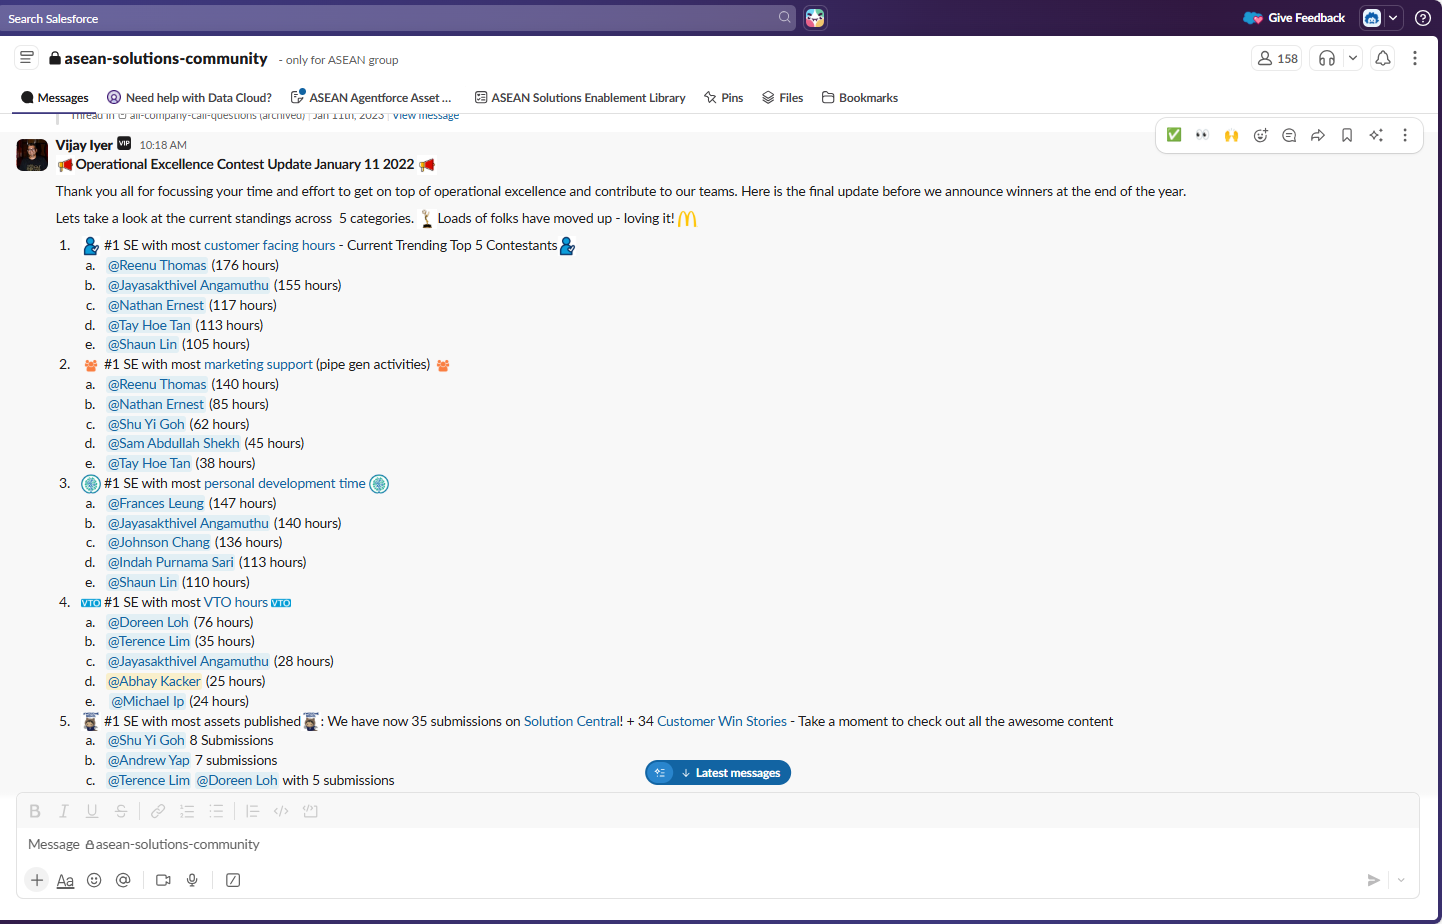Forward this message with the share arrow

click(1318, 136)
